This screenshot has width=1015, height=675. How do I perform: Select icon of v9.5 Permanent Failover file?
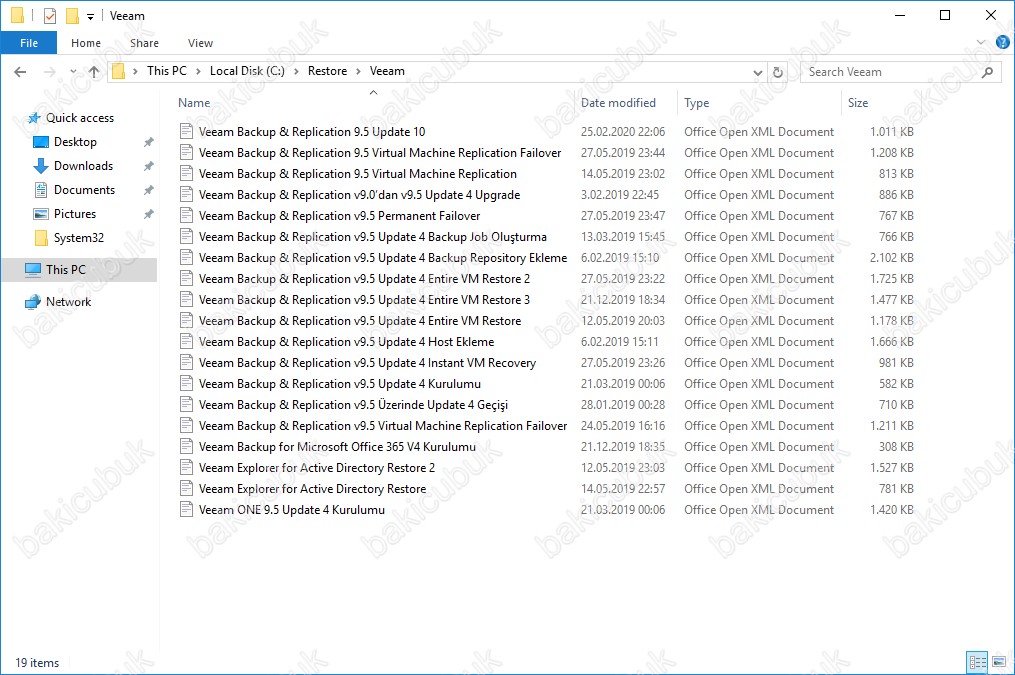tap(186, 216)
